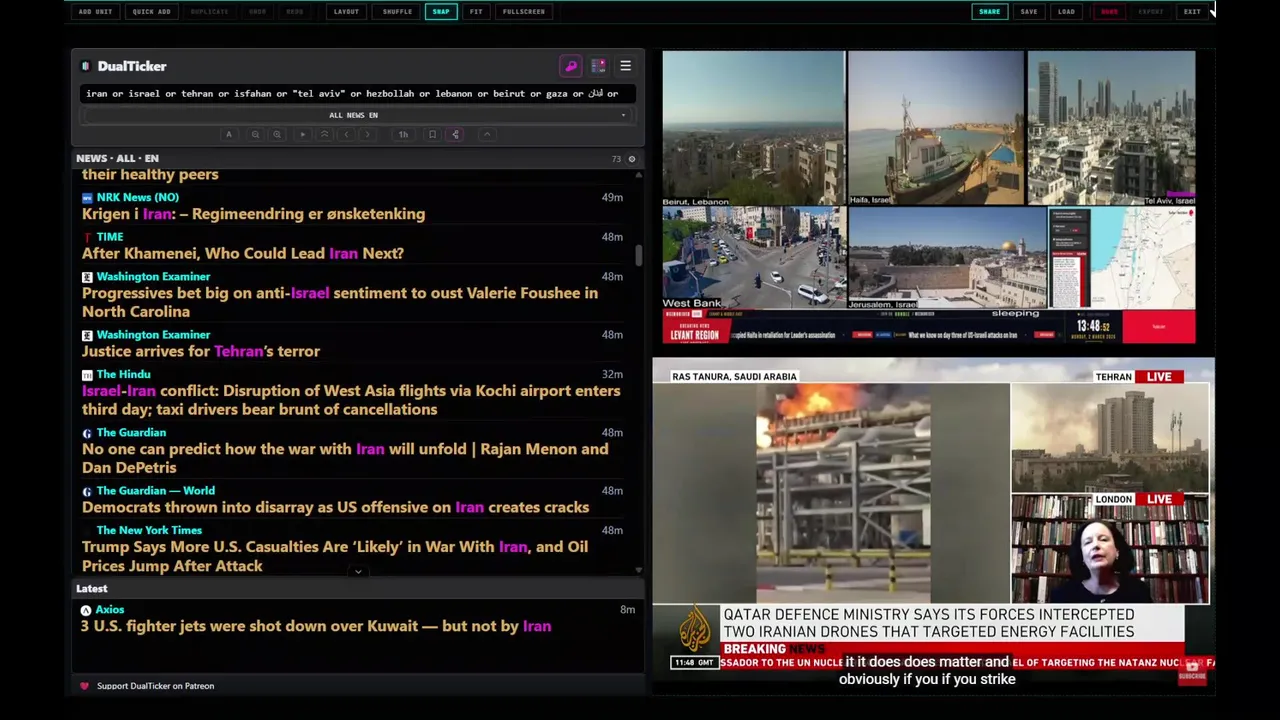This screenshot has width=1280, height=720.
Task: Click the TIME source icon
Action: tap(87, 237)
